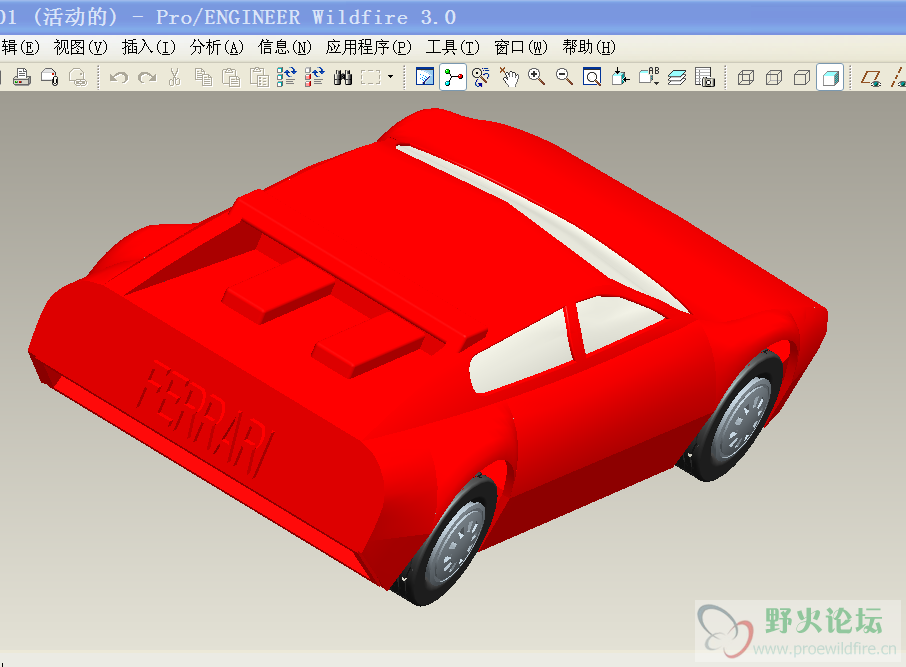Open the Find binoculars tool

click(343, 77)
